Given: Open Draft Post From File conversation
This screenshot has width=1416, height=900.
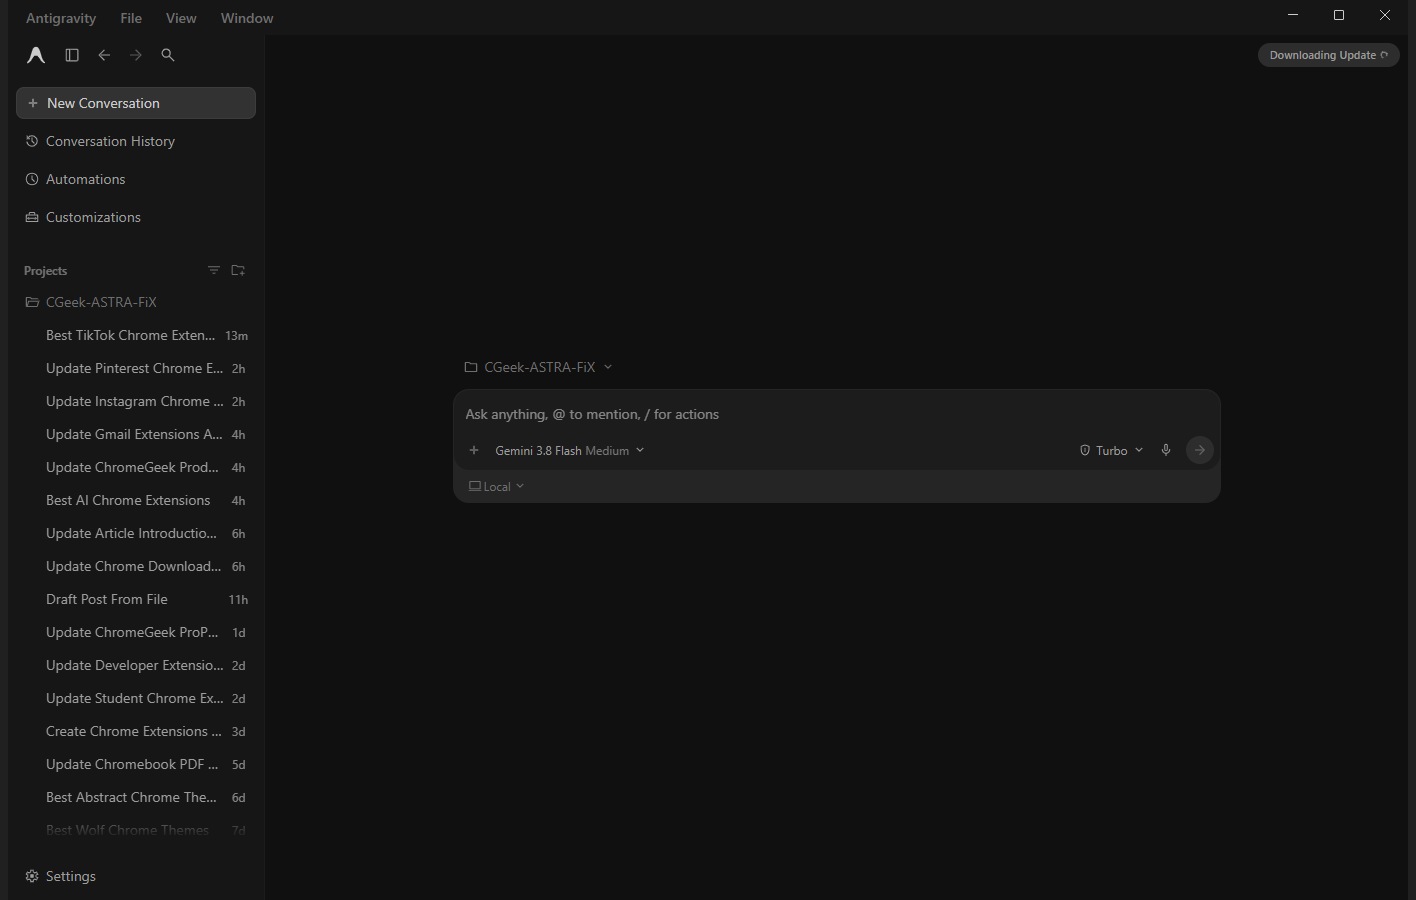Looking at the screenshot, I should pyautogui.click(x=136, y=599).
